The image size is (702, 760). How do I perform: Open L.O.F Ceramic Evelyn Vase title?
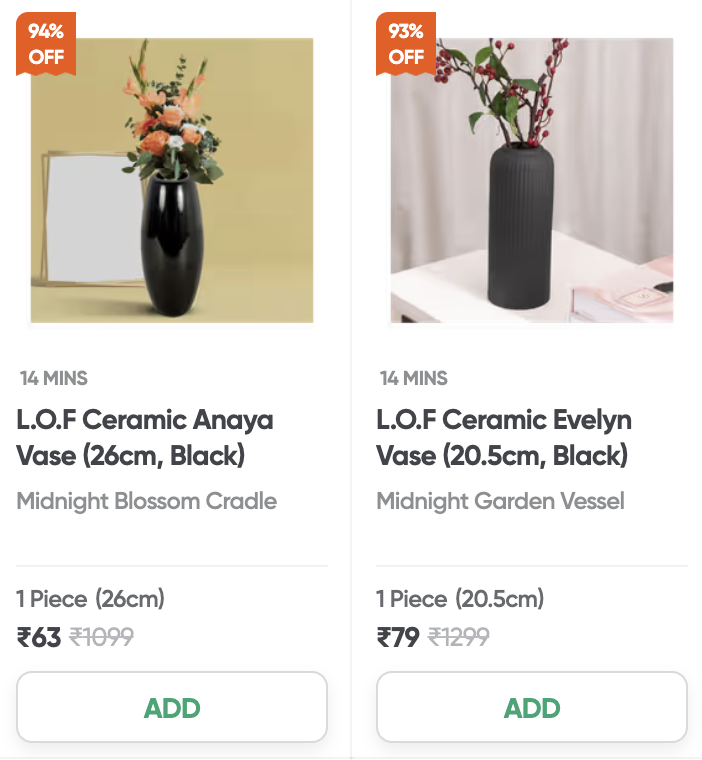click(504, 437)
